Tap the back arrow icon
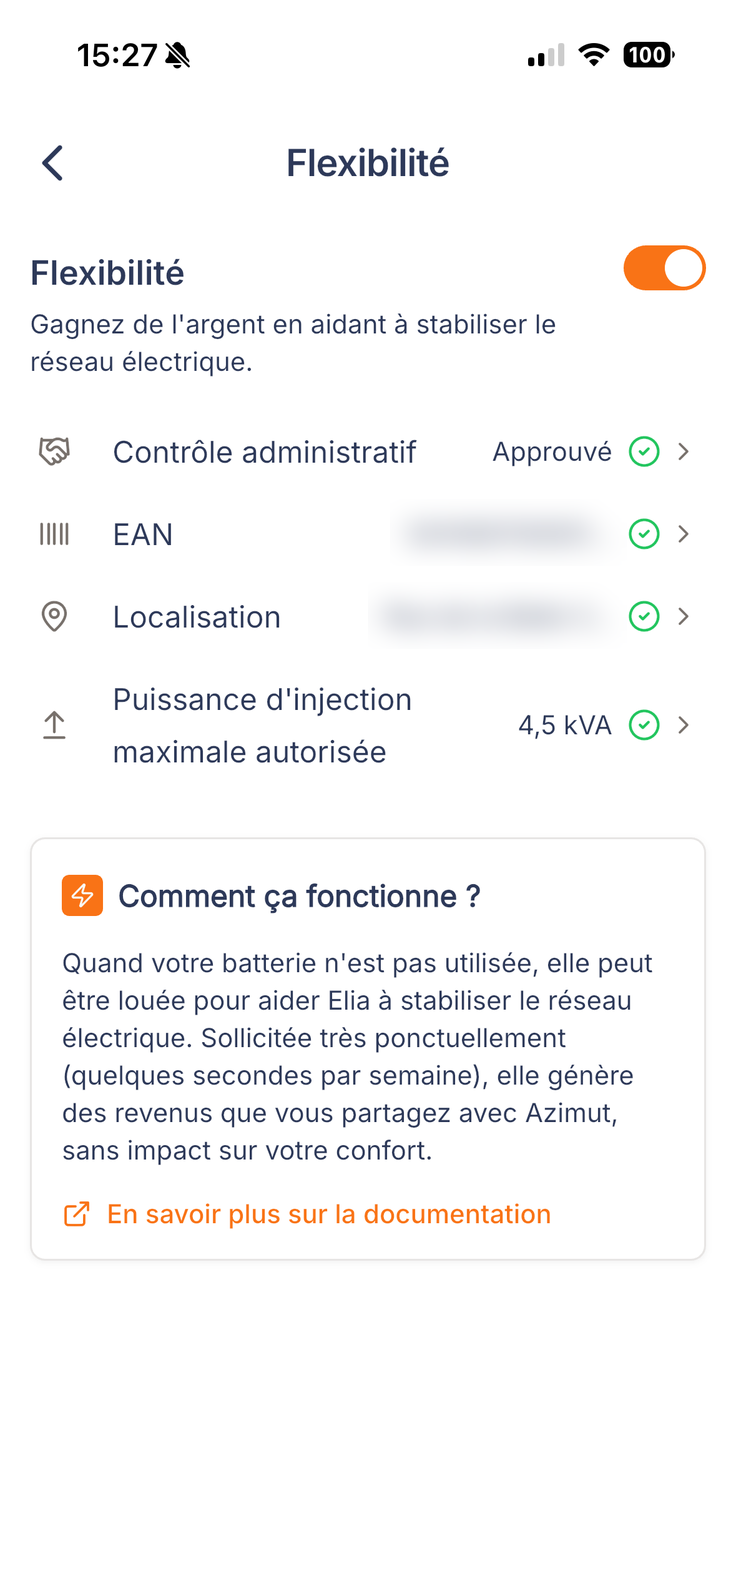Viewport: 736px width, 1596px height. [x=53, y=163]
